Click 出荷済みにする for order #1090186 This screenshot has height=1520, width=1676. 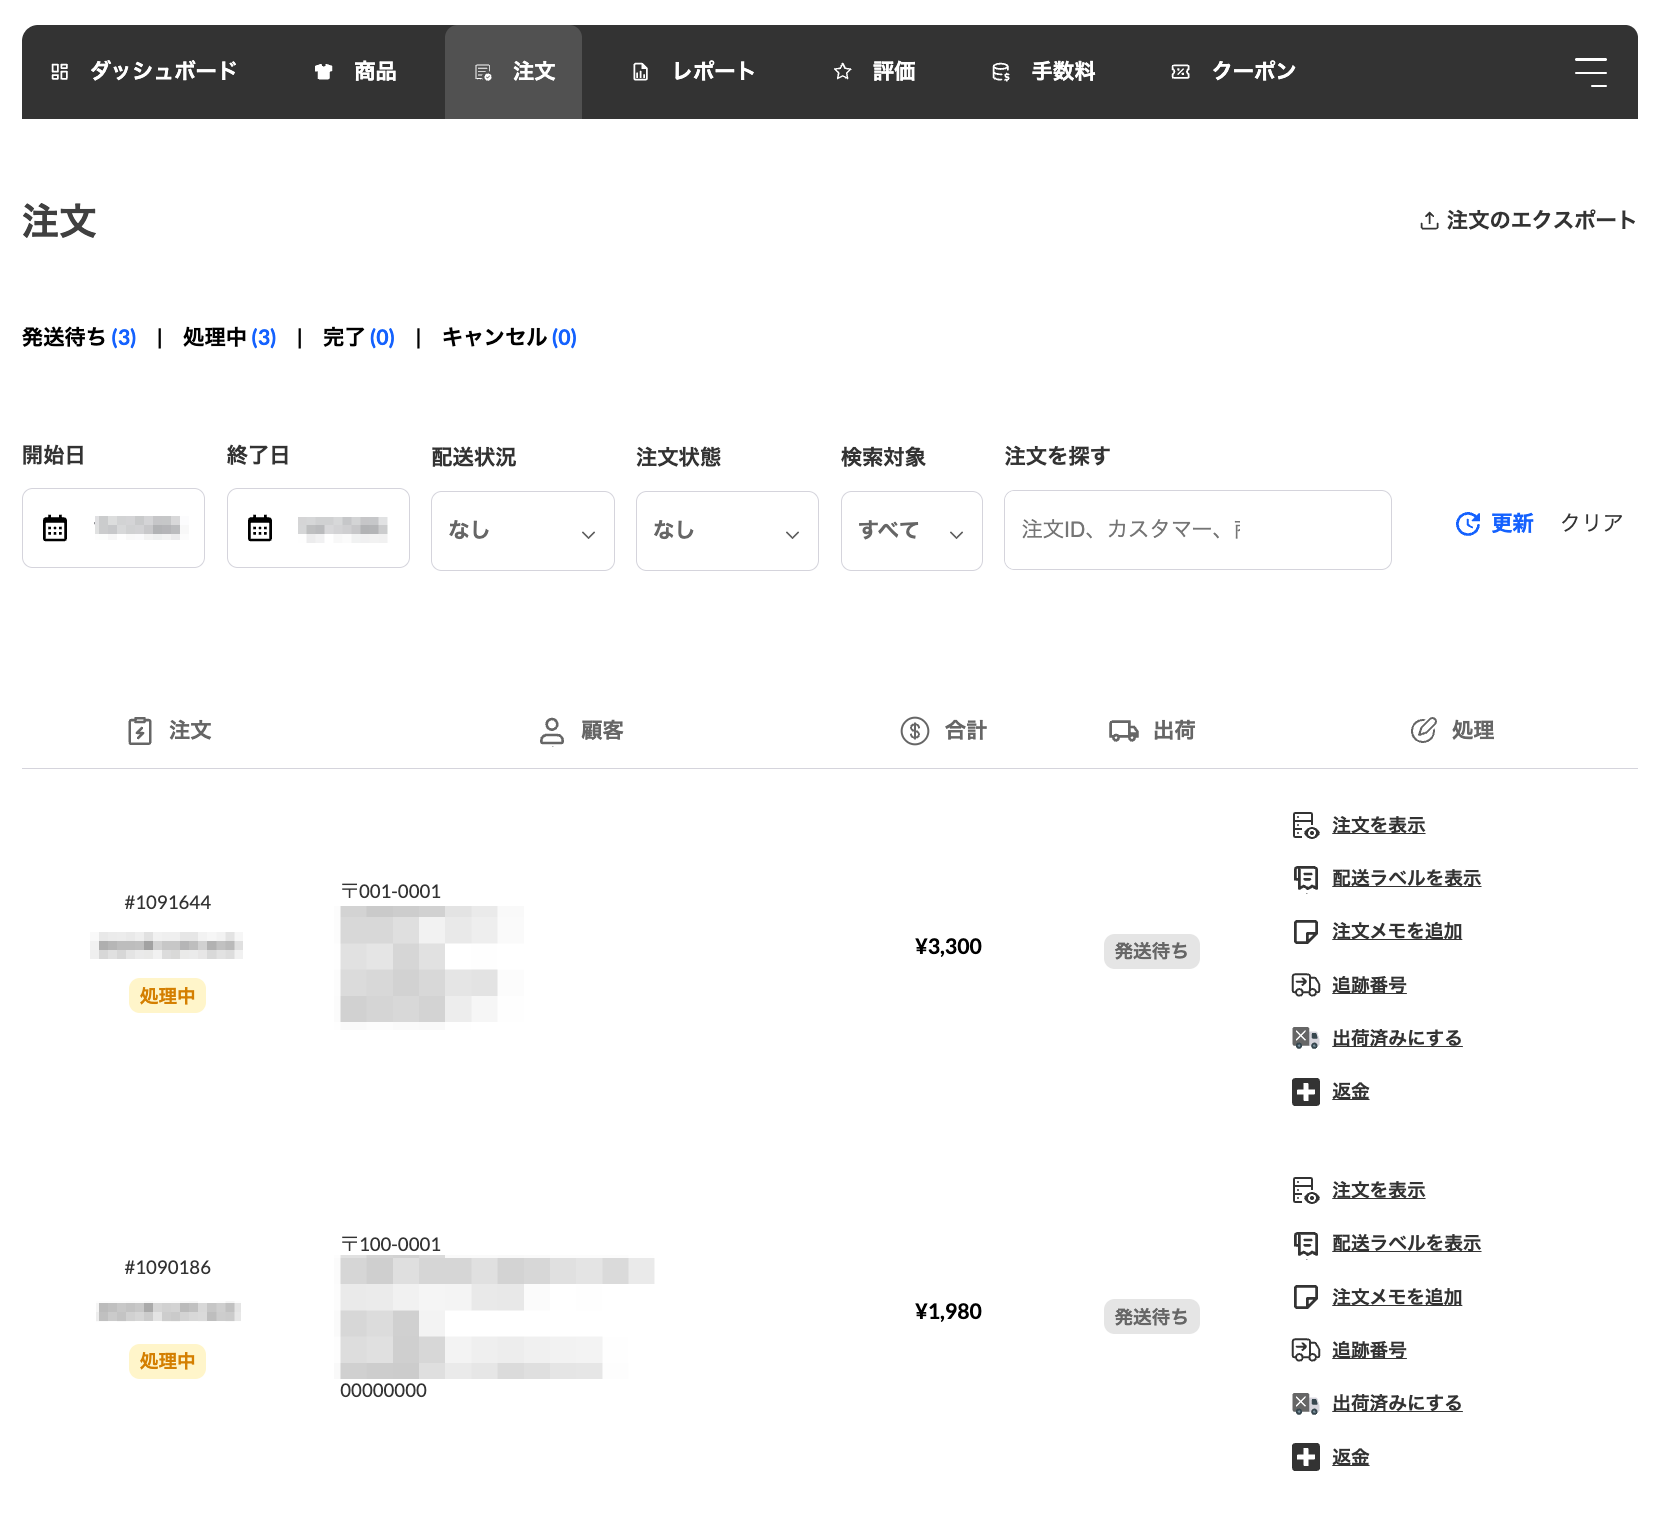1396,1403
